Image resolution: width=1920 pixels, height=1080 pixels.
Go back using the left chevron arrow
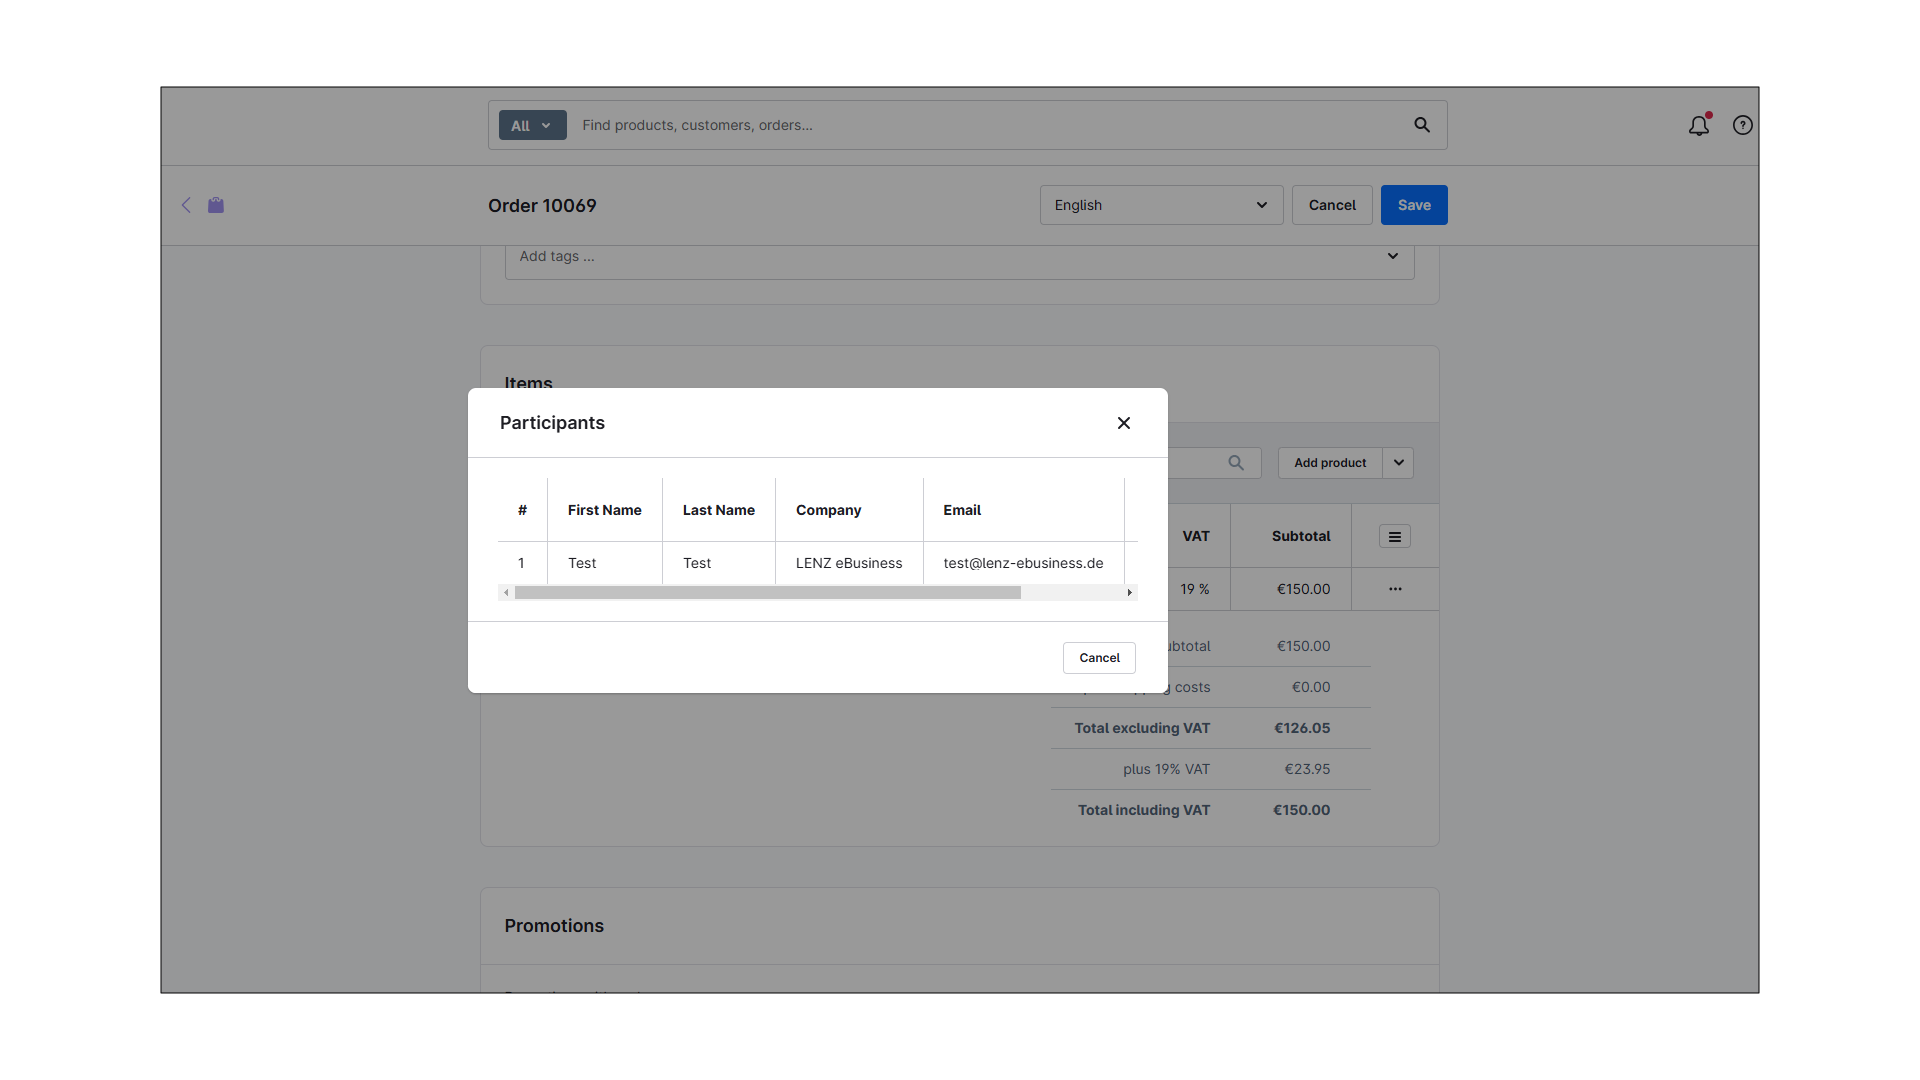click(186, 205)
